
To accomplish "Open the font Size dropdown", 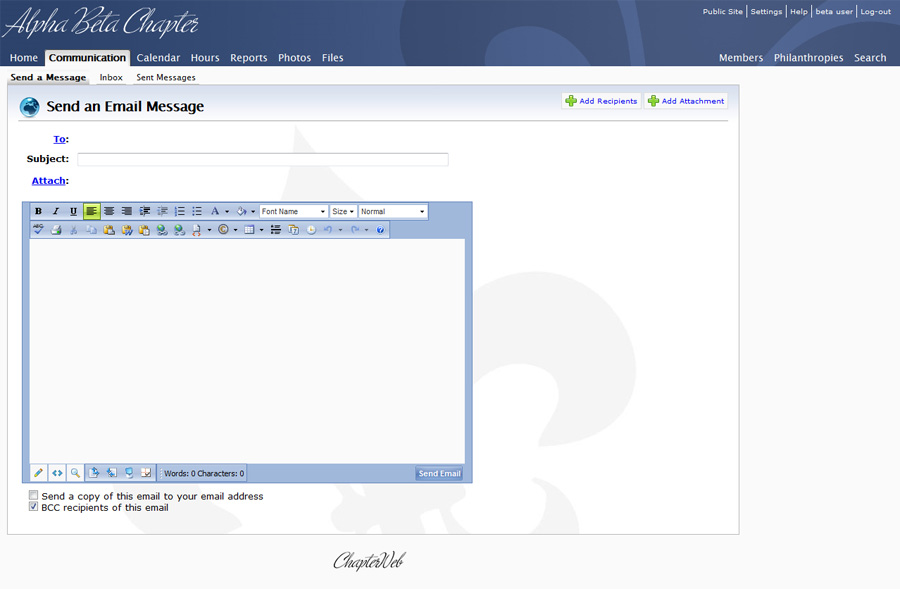I will coord(343,211).
